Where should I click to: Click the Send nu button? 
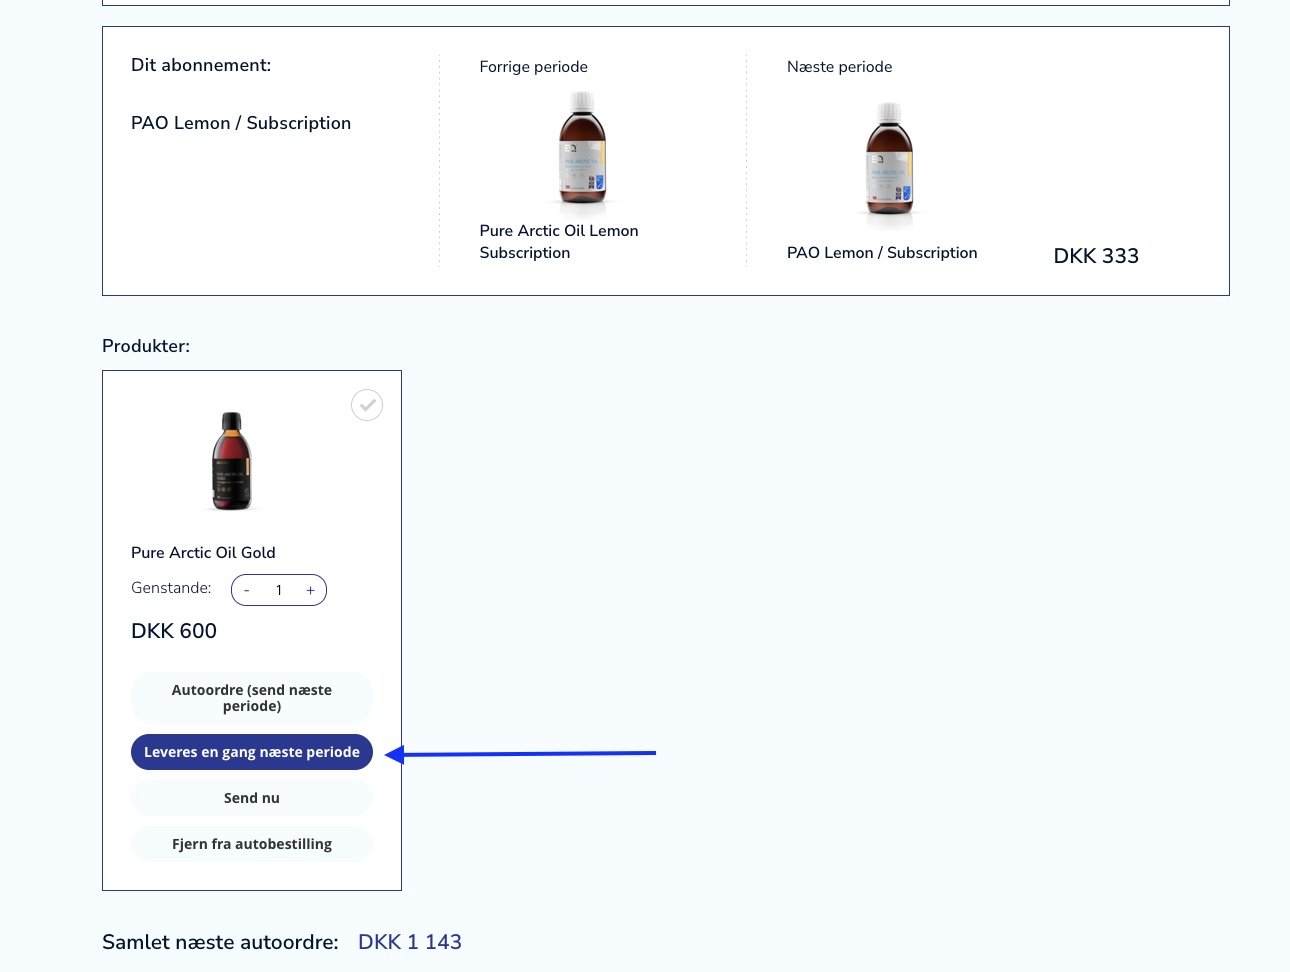point(252,798)
